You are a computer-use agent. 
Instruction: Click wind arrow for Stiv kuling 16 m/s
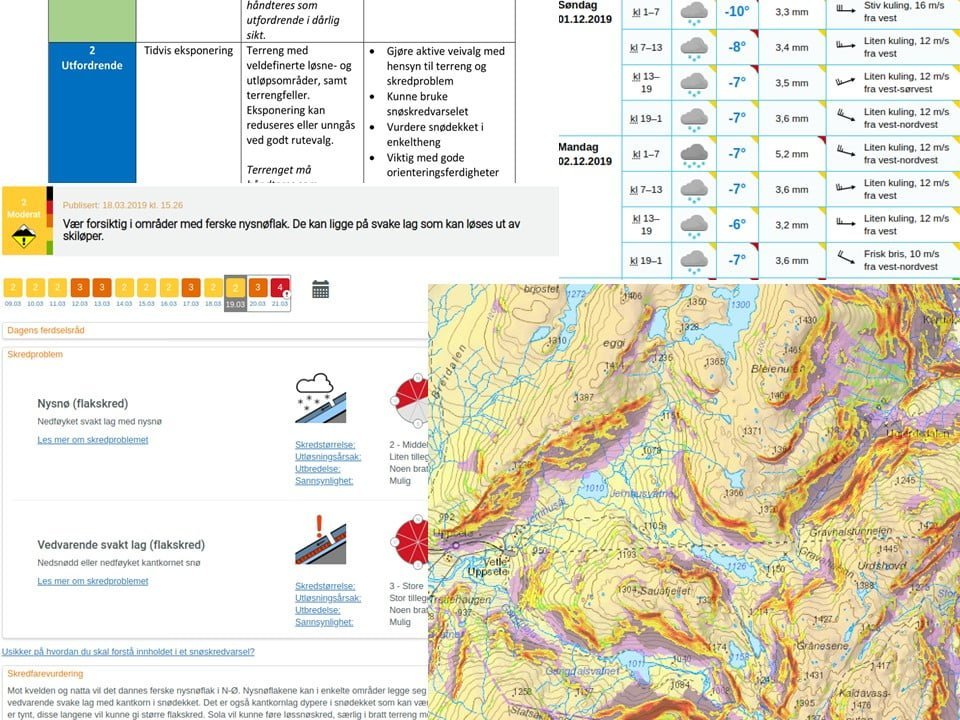click(846, 9)
